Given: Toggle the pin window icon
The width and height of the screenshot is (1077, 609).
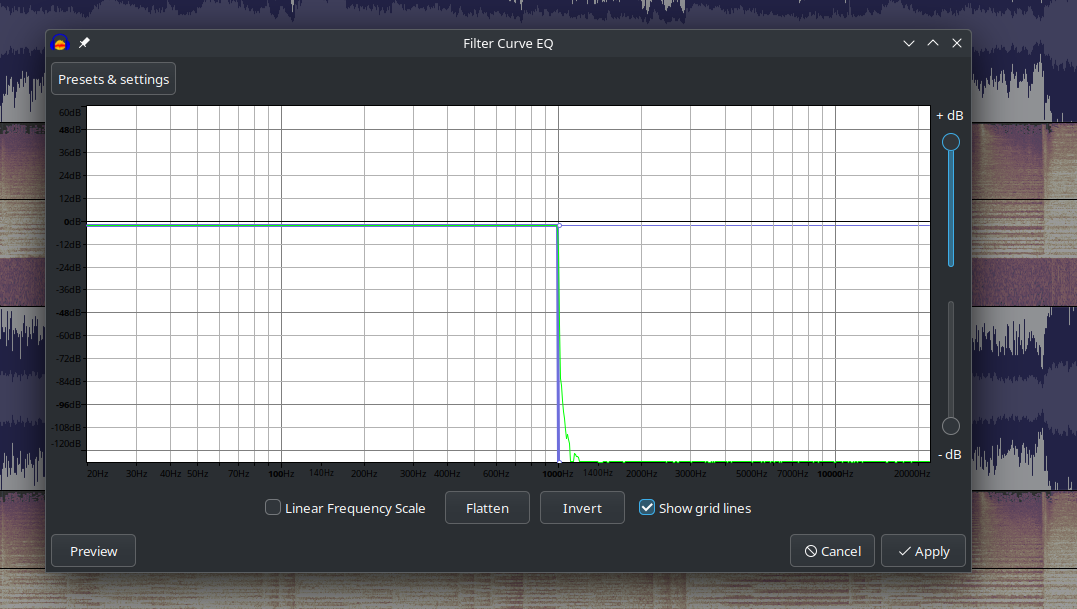Looking at the screenshot, I should point(84,43).
